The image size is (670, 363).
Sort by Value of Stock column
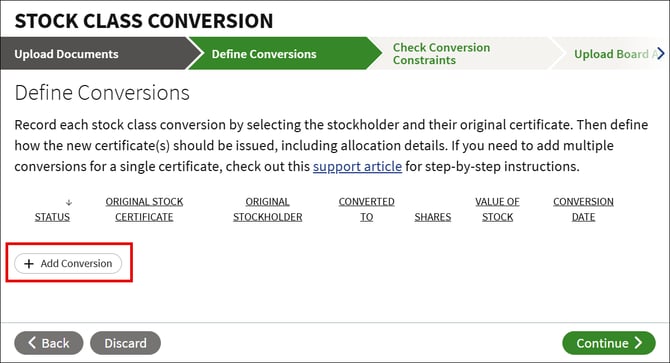(497, 209)
